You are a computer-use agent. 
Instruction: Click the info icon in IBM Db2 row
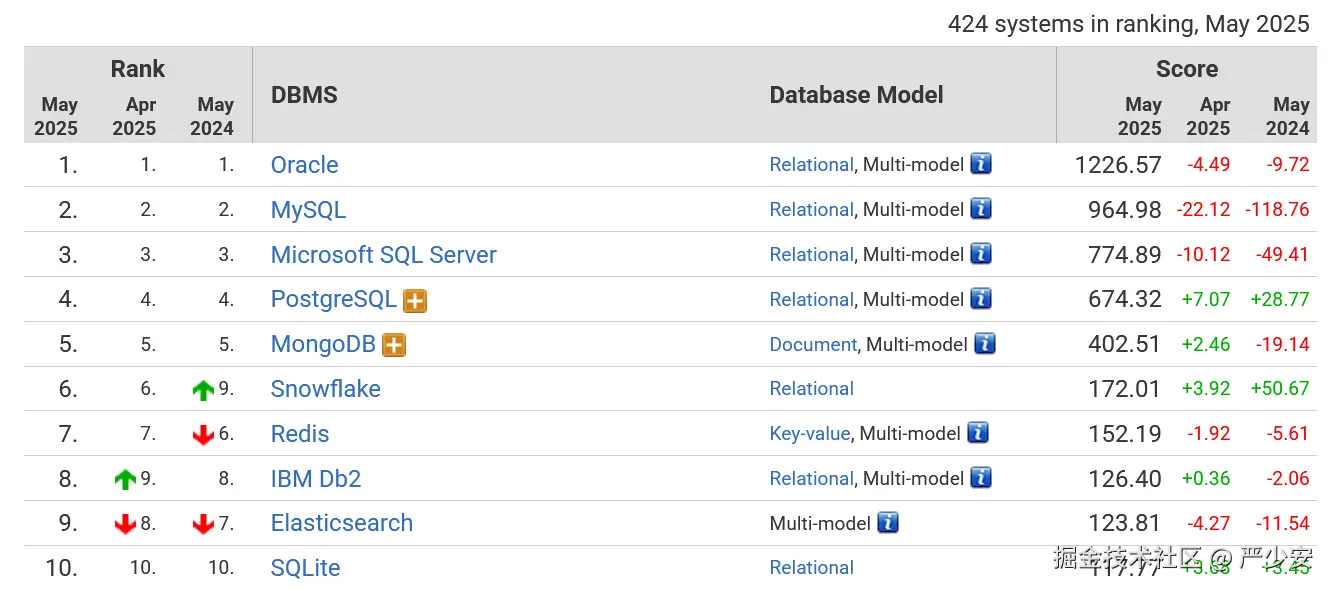coord(981,478)
